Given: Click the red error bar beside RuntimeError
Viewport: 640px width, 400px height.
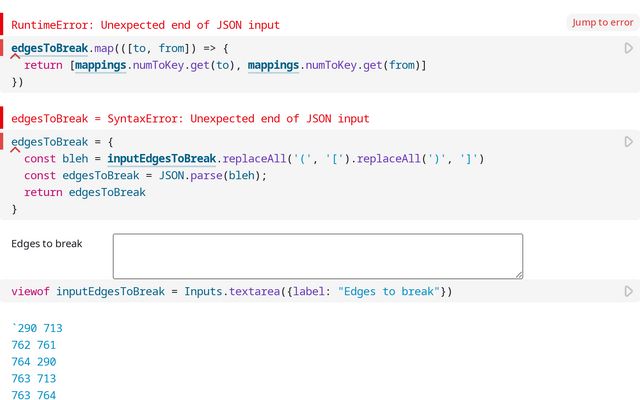Looking at the screenshot, I should click(x=2, y=24).
